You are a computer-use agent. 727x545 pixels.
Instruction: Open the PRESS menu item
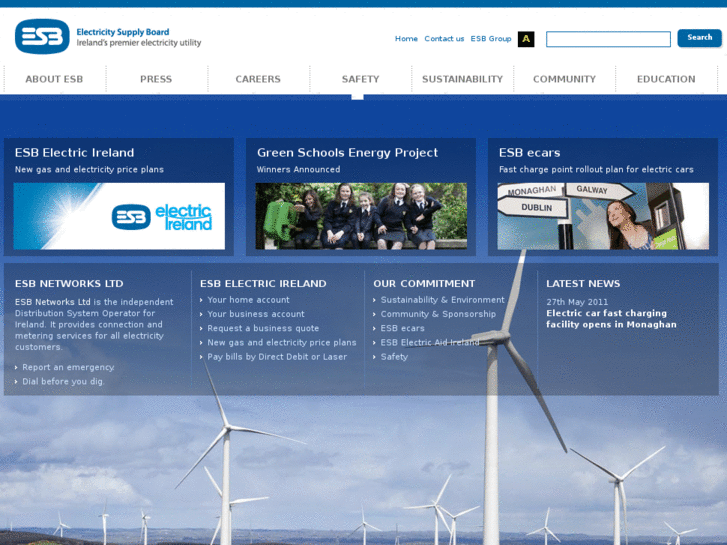(156, 79)
